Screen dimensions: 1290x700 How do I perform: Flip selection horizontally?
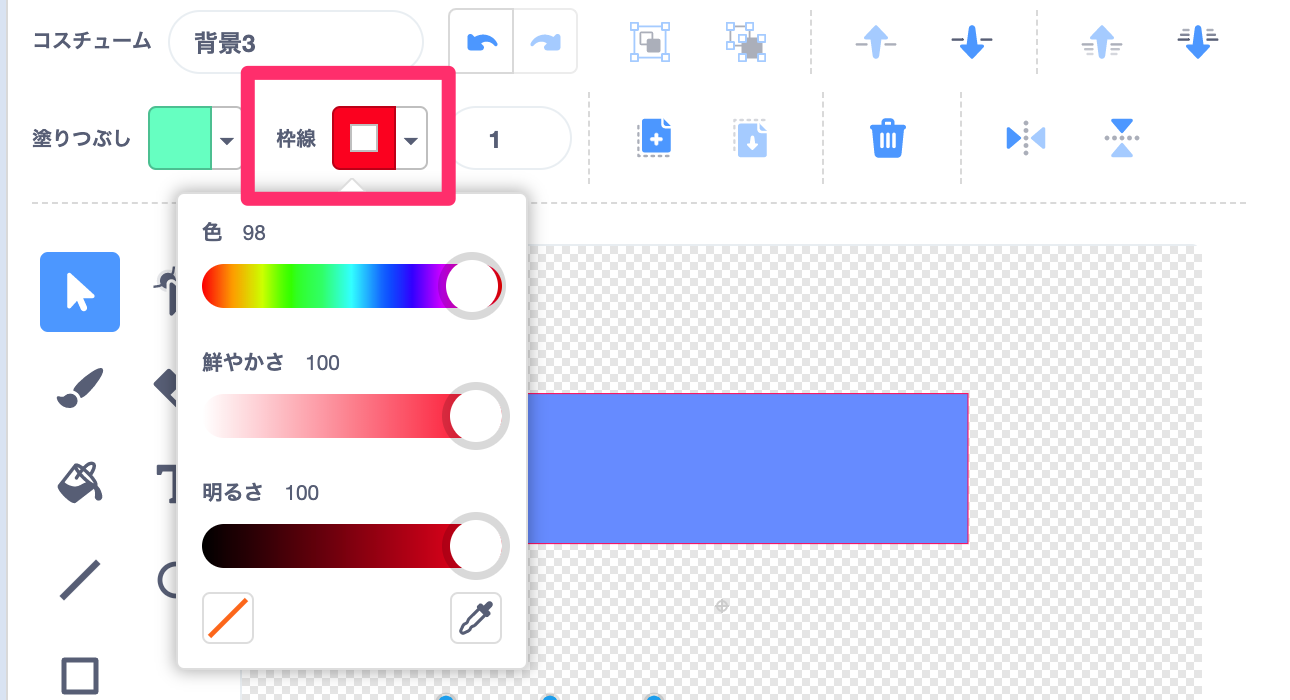pos(1025,139)
